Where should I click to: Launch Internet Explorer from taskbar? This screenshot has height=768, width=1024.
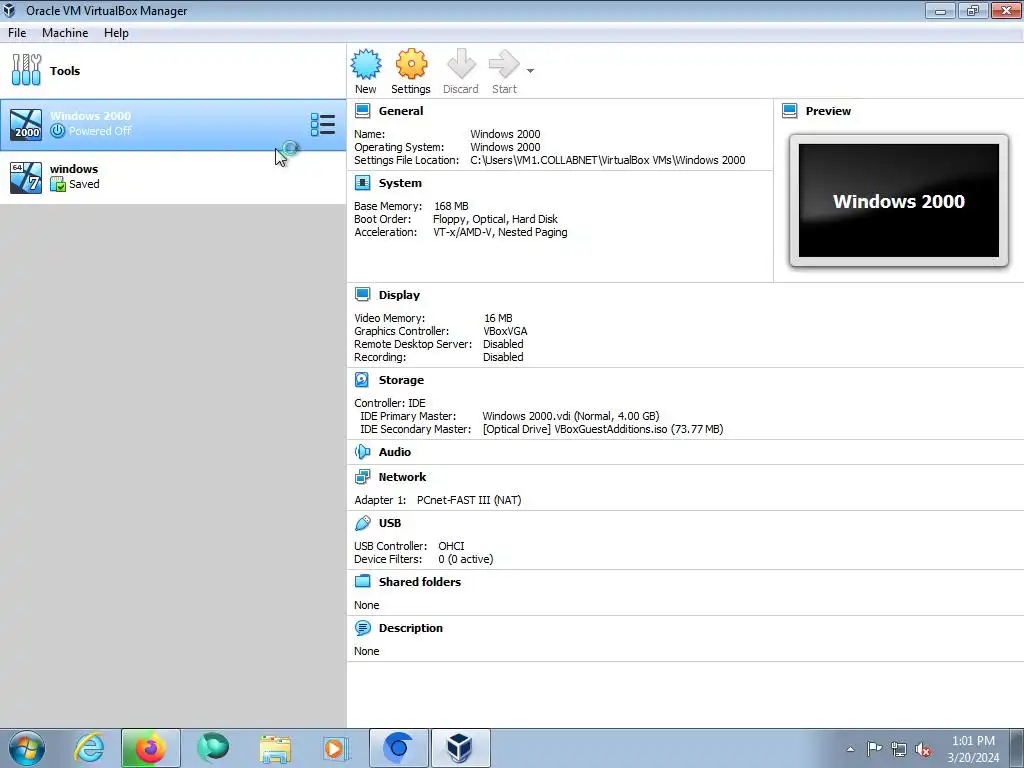[89, 748]
